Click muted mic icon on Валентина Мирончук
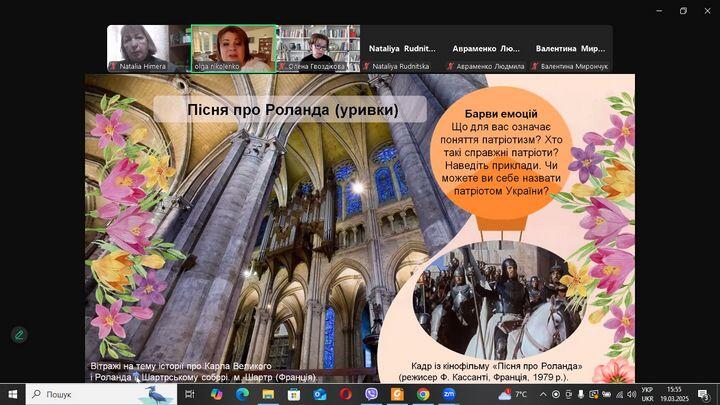The image size is (720, 405). pyautogui.click(x=535, y=66)
